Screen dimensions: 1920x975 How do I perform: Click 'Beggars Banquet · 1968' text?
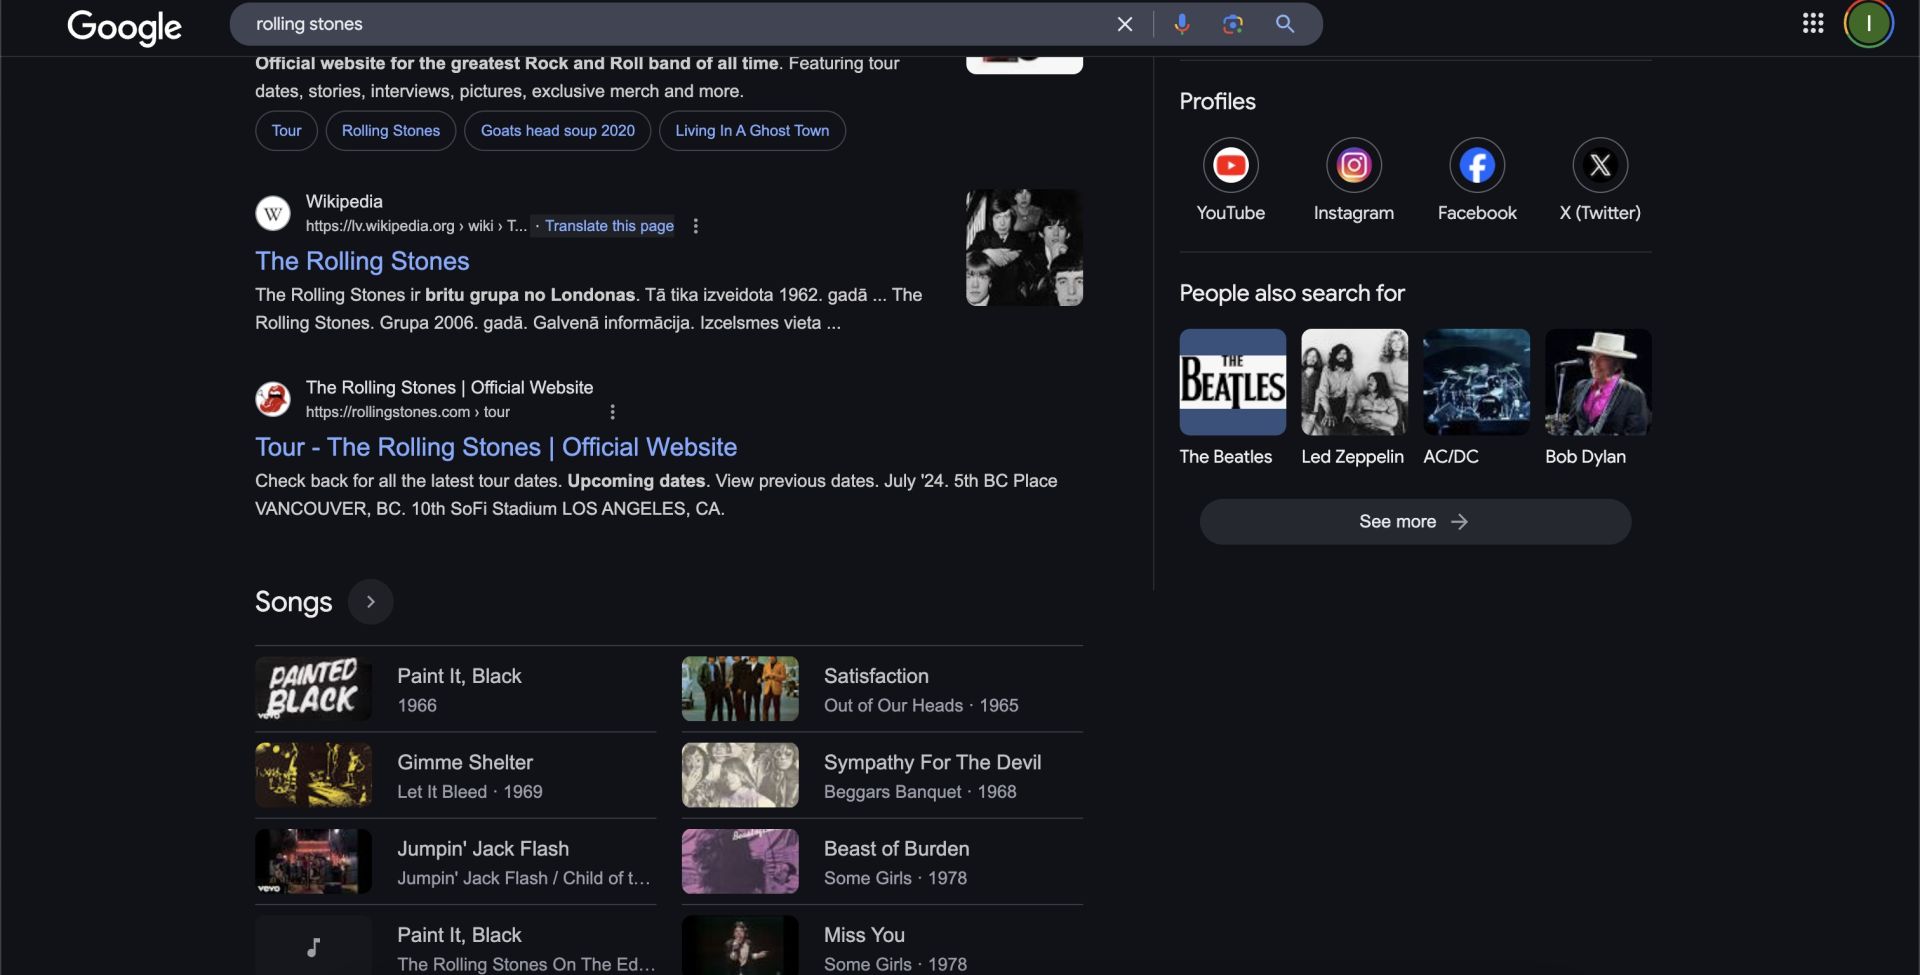920,792
